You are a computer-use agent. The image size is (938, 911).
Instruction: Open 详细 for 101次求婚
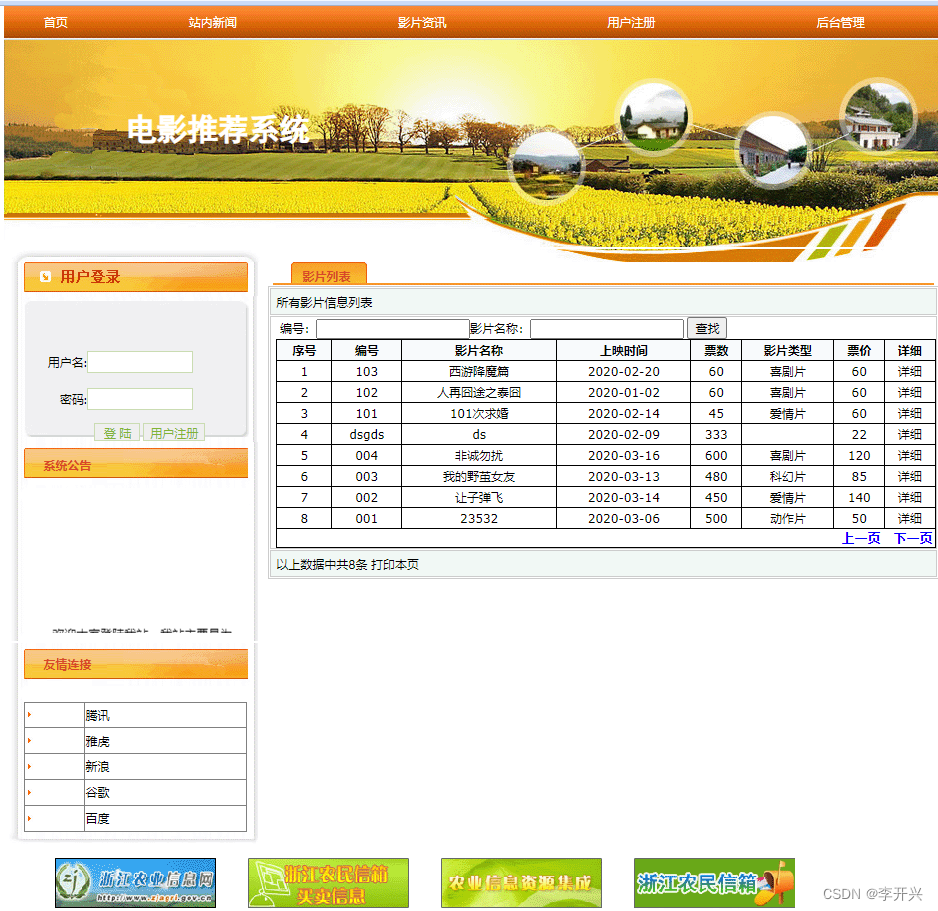pyautogui.click(x=909, y=413)
